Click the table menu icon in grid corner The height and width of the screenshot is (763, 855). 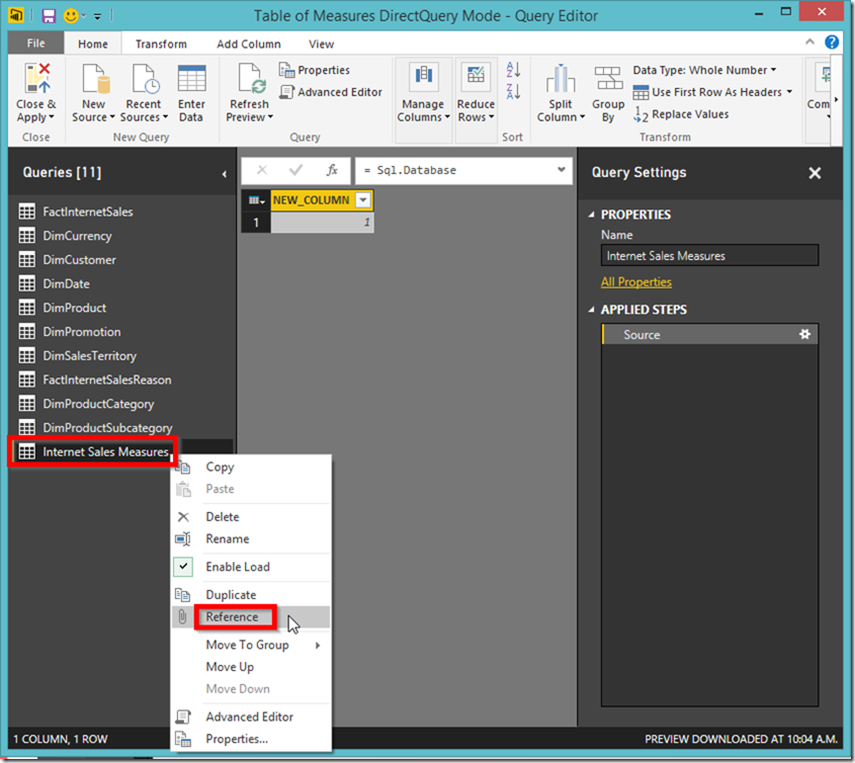(256, 201)
